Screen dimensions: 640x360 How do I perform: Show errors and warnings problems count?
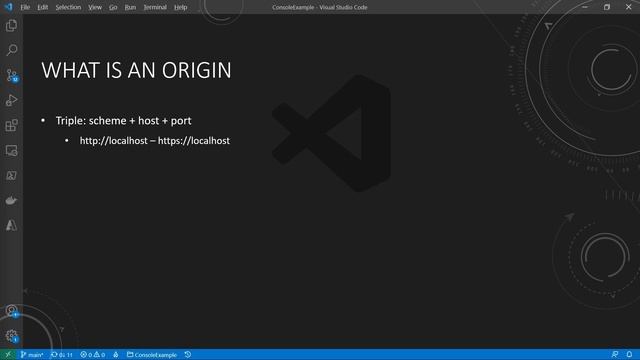pyautogui.click(x=93, y=355)
